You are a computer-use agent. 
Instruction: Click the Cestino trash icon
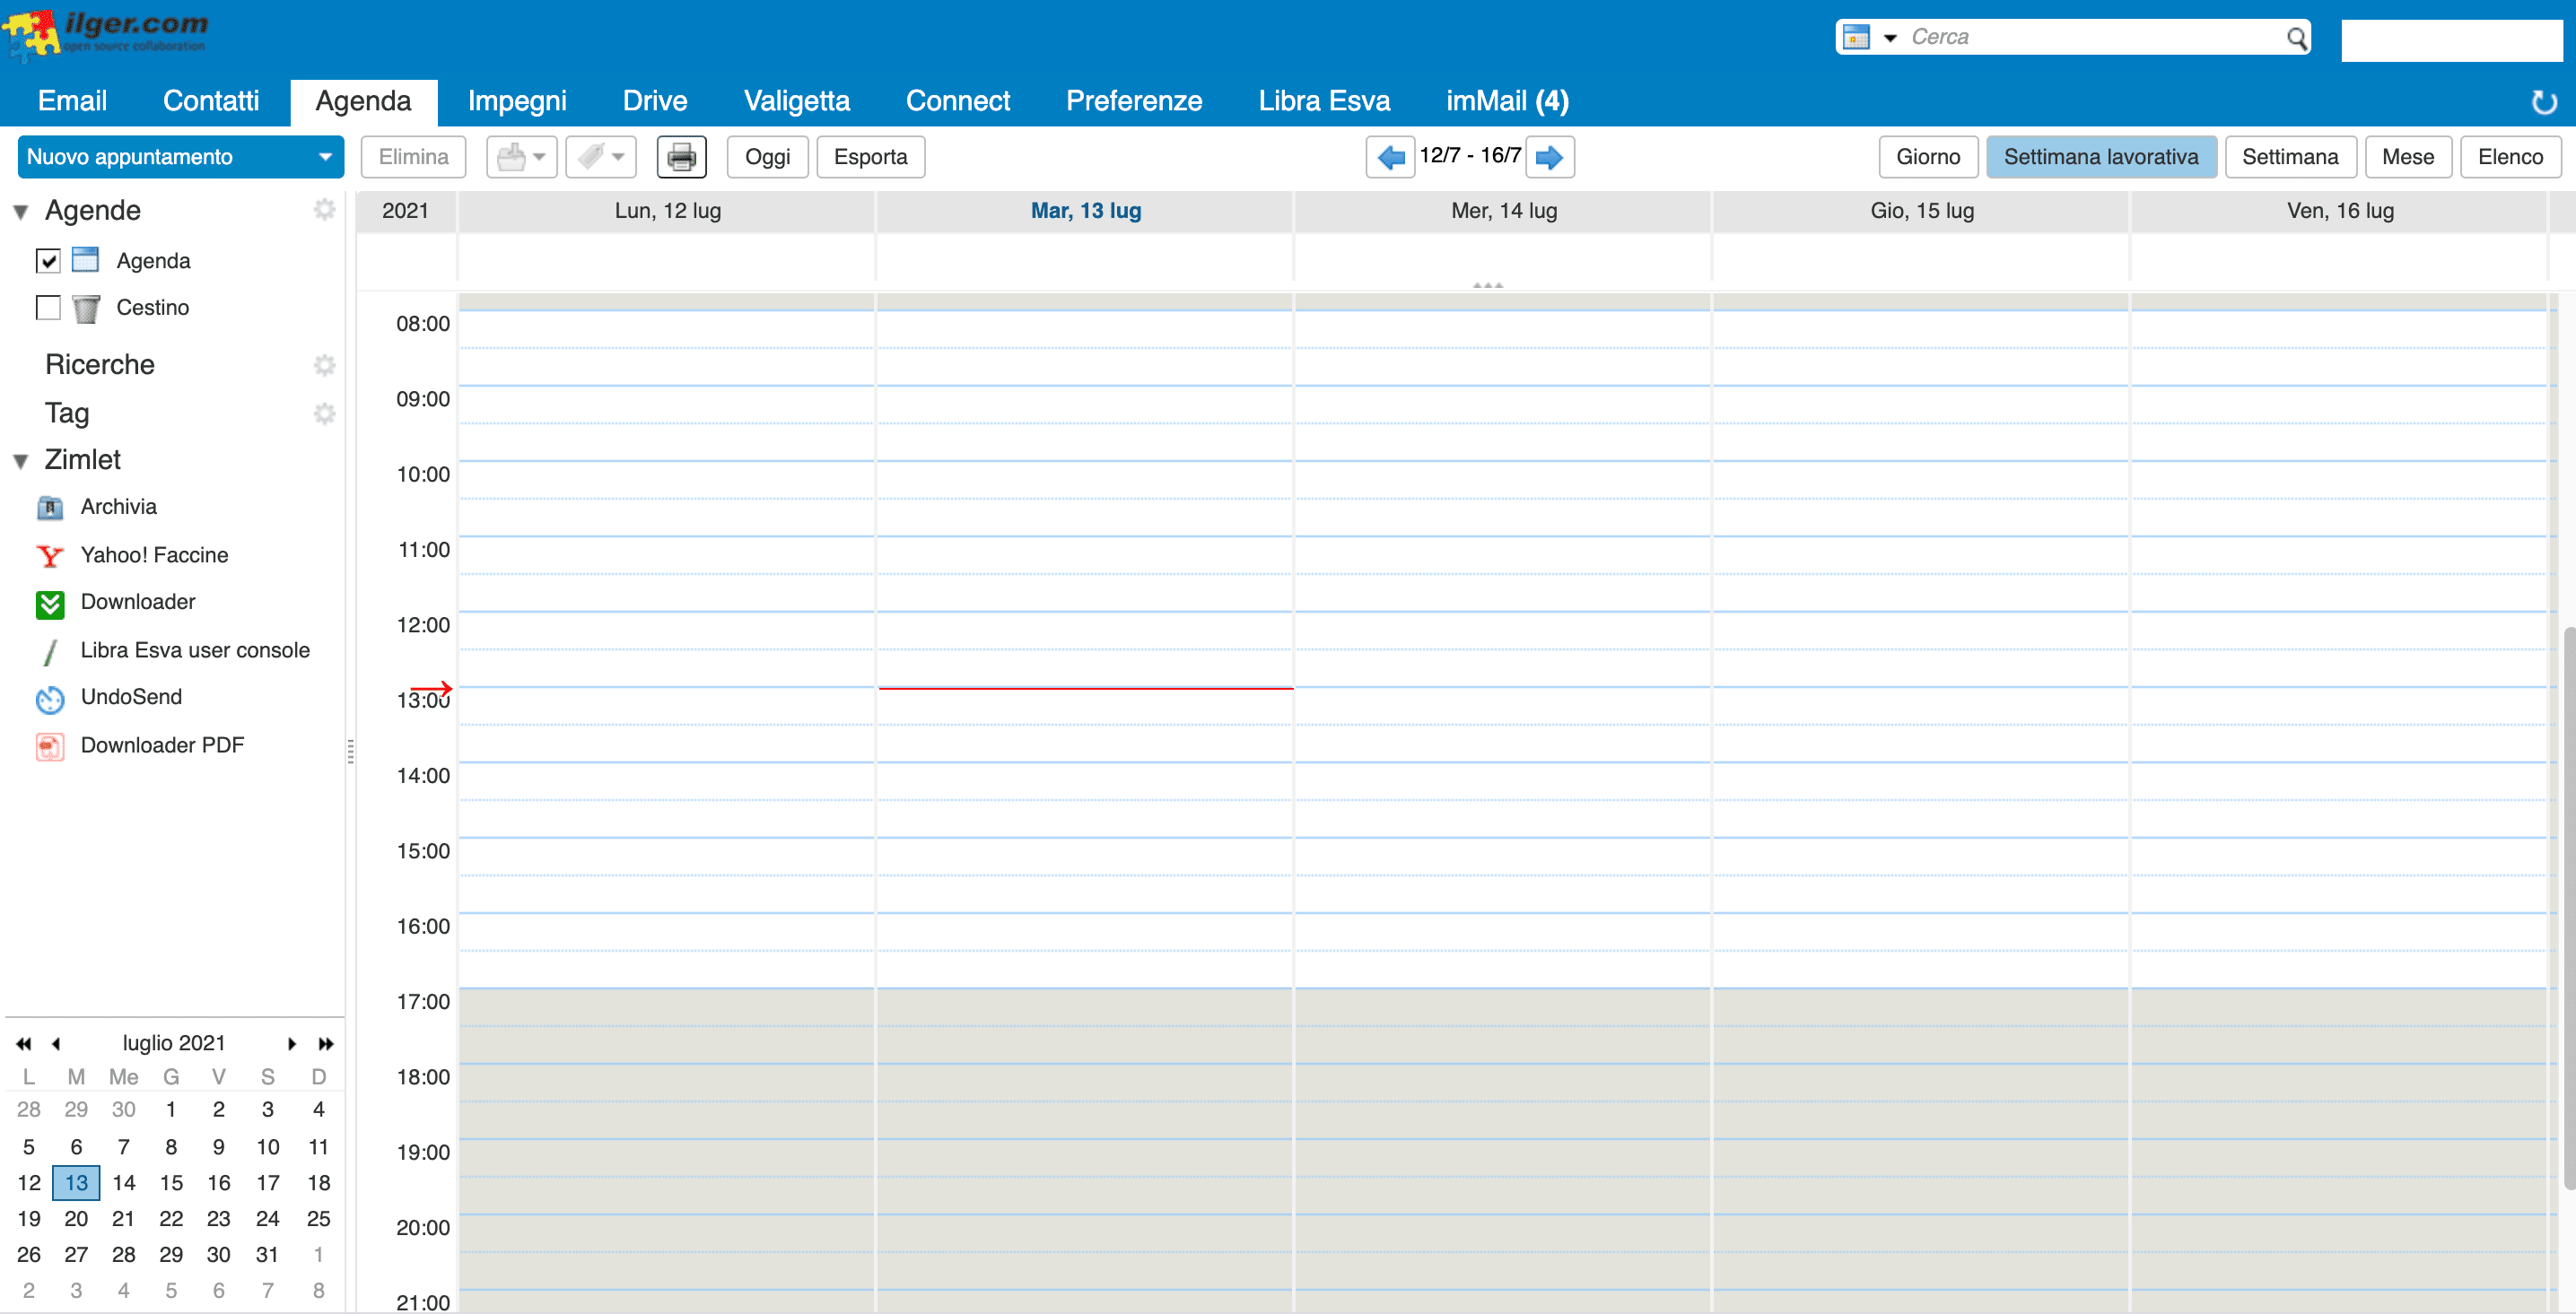tap(86, 308)
